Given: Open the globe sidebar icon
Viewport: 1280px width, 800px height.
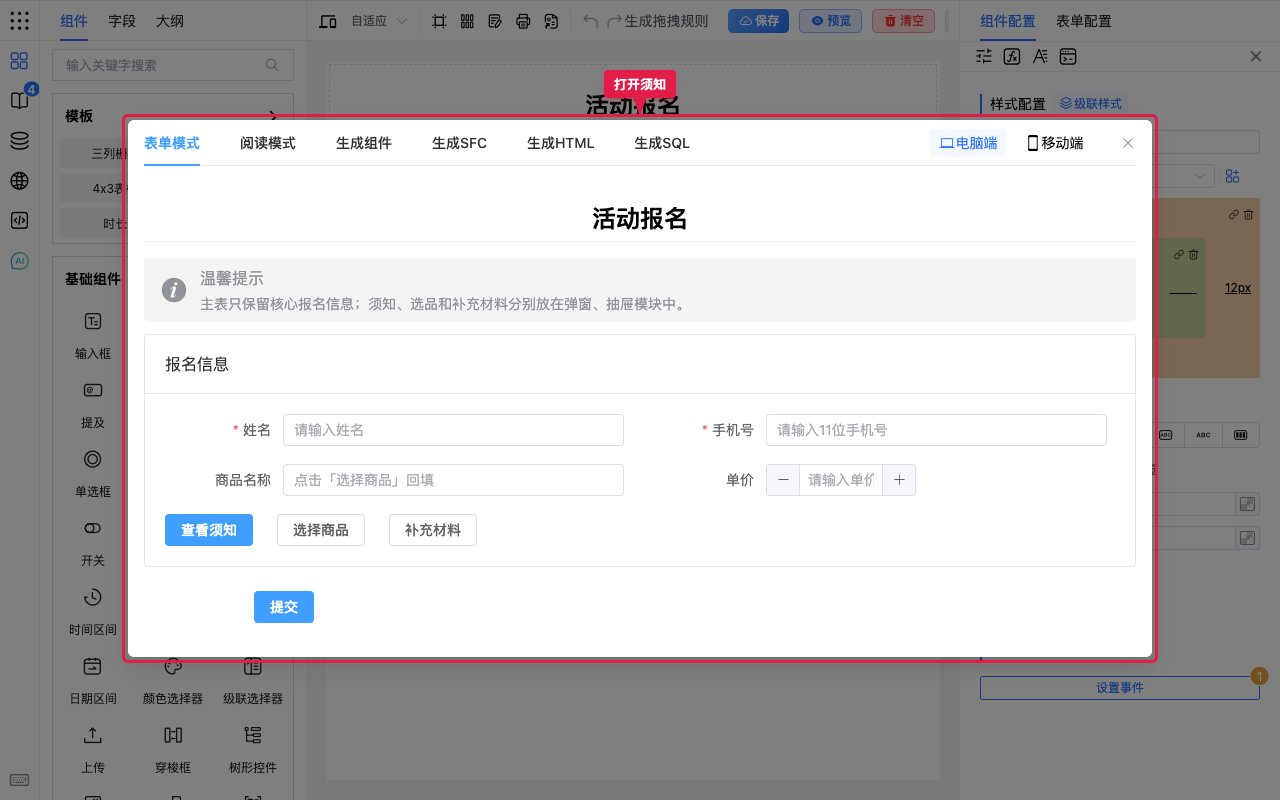Looking at the screenshot, I should [x=19, y=181].
